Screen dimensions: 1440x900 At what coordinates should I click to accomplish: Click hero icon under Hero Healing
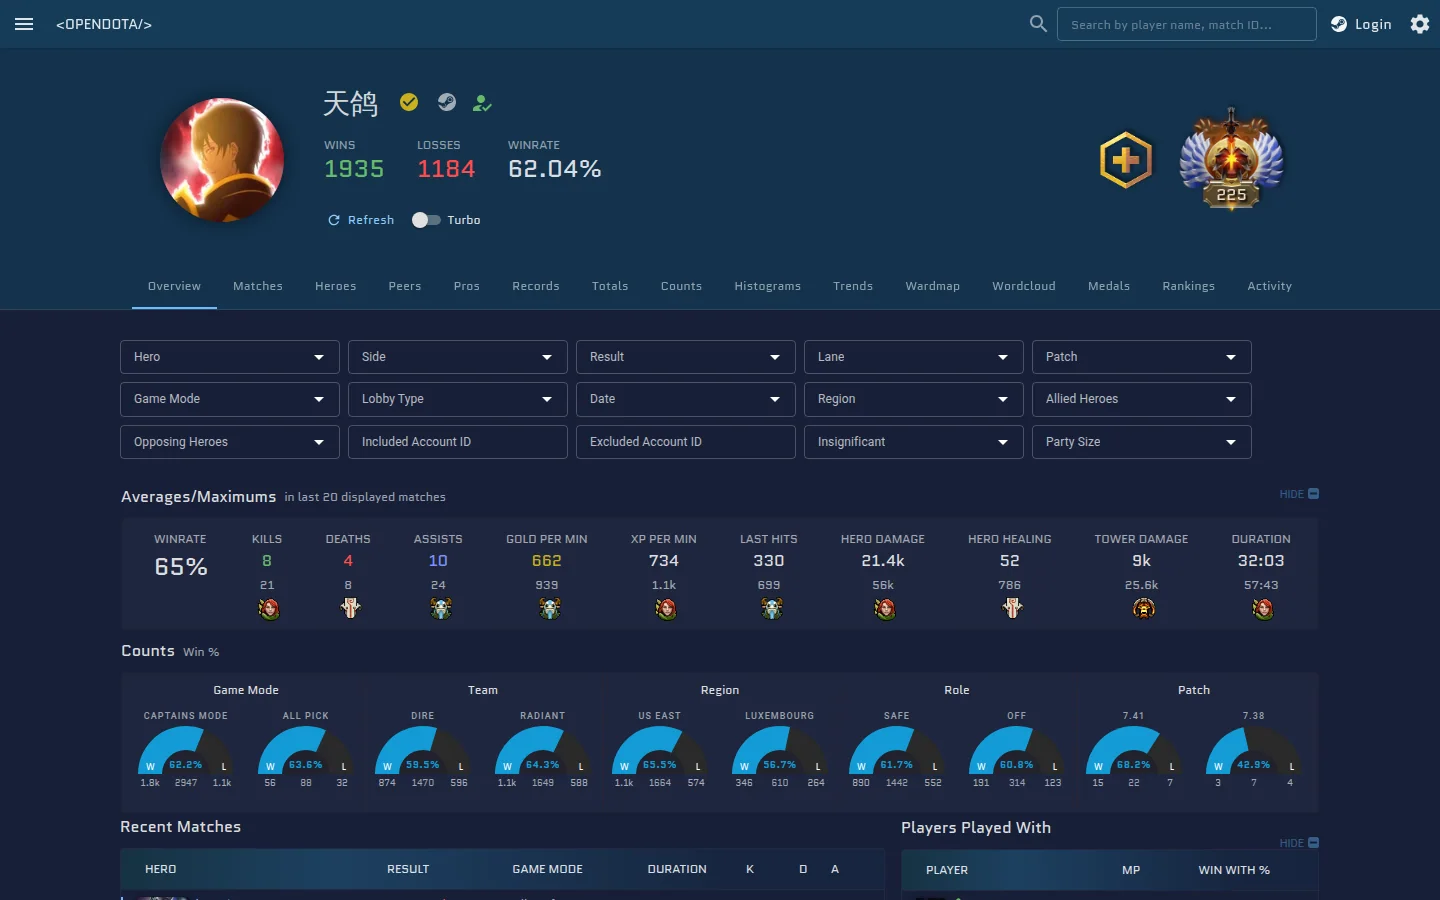1012,608
